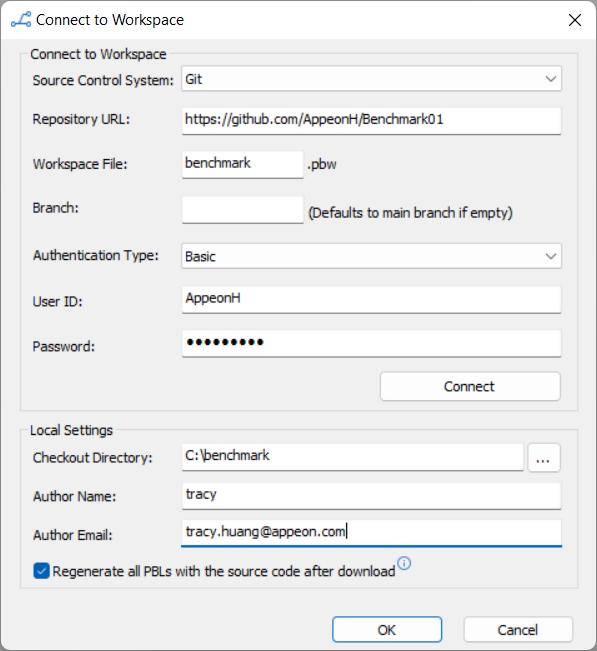
Task: Click the Connect button
Action: click(470, 386)
